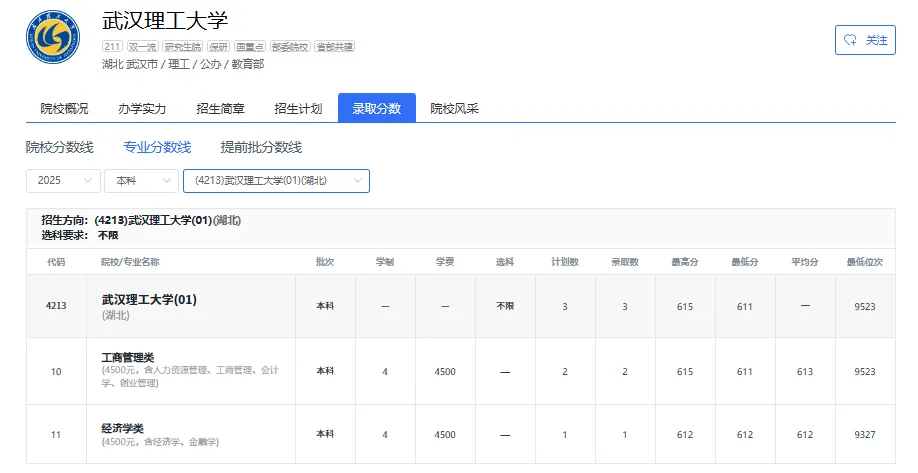
Task: Follow the university with 关注 button
Action: (865, 40)
